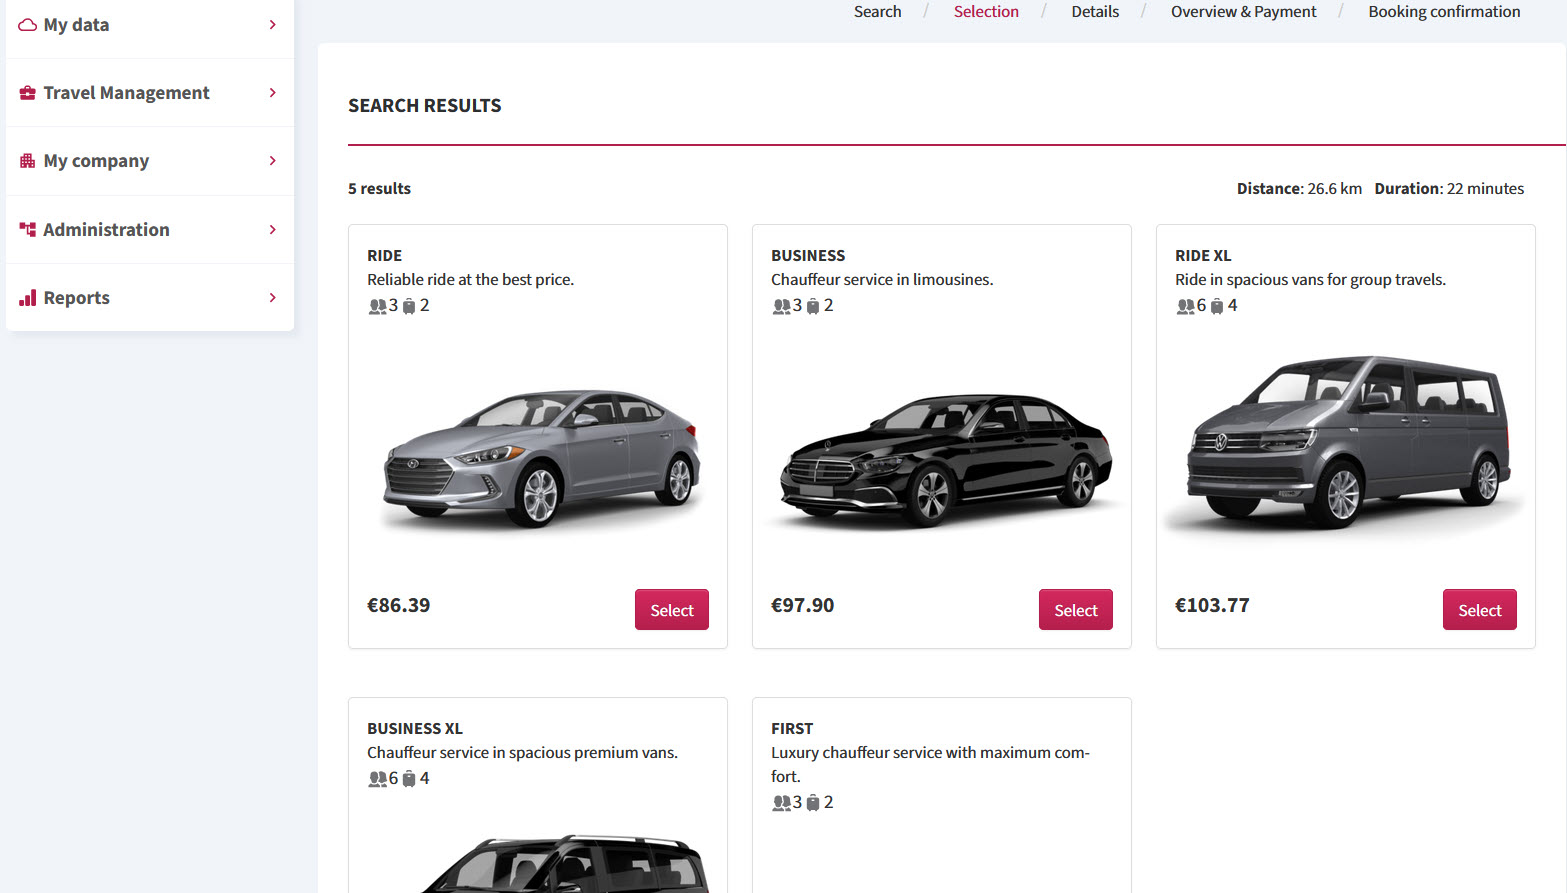
Task: Select the RIDE option for €86.39
Action: [672, 610]
